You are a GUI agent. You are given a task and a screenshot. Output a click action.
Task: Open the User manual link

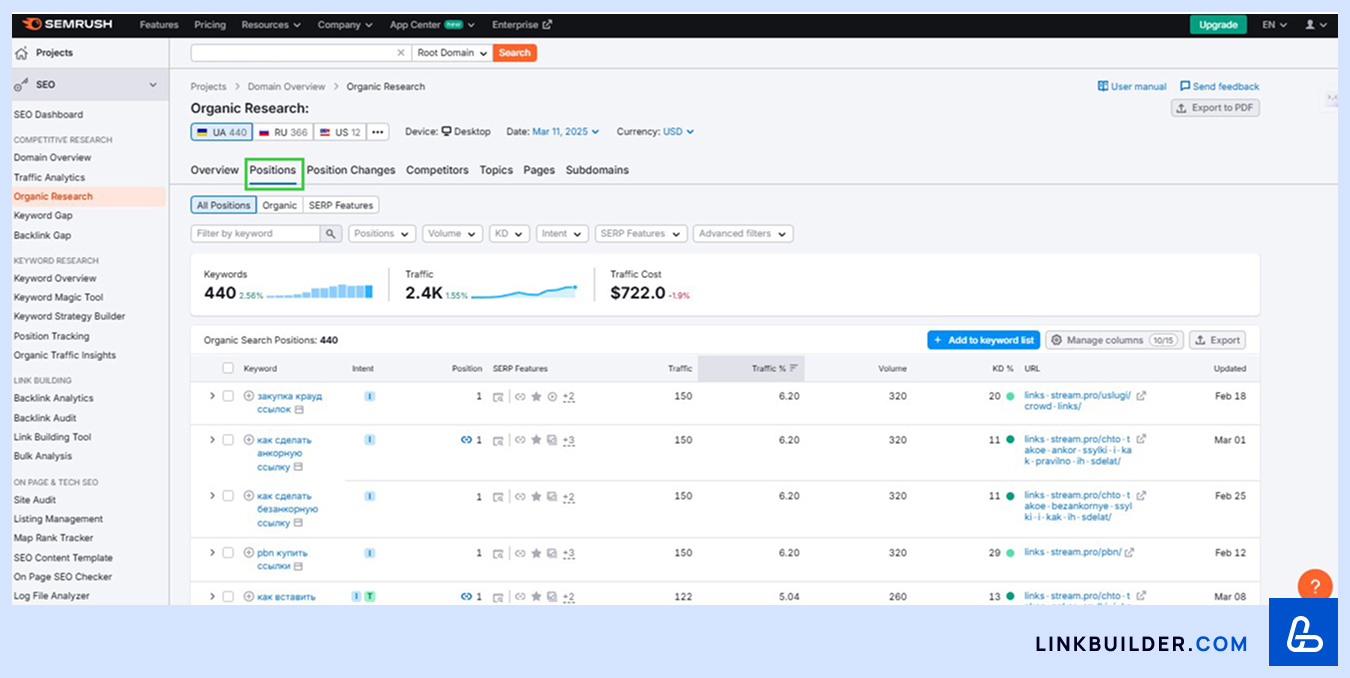pyautogui.click(x=1132, y=87)
